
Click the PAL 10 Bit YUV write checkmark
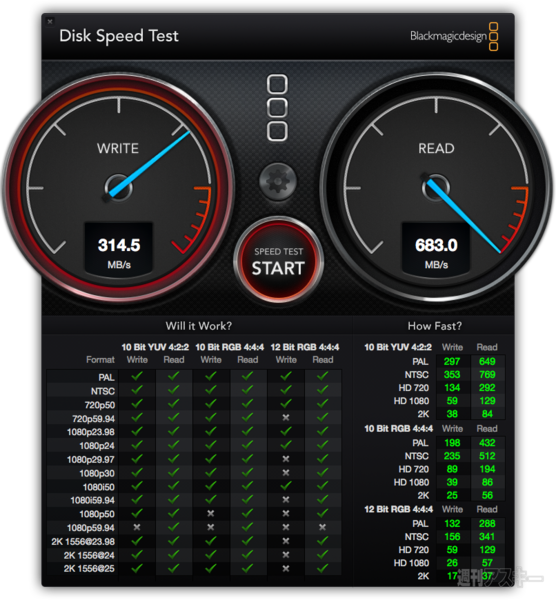(137, 377)
